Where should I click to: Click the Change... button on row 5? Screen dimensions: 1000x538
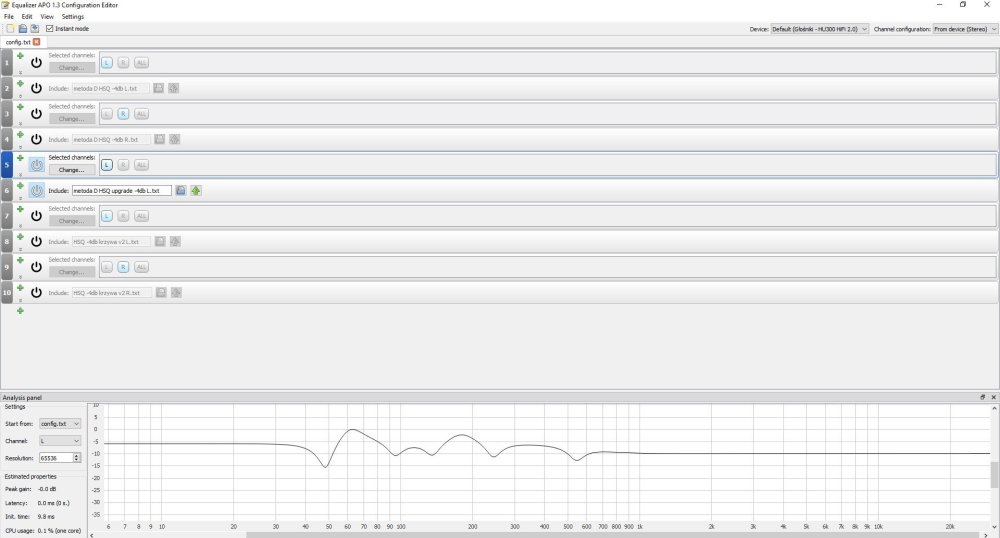click(x=72, y=169)
